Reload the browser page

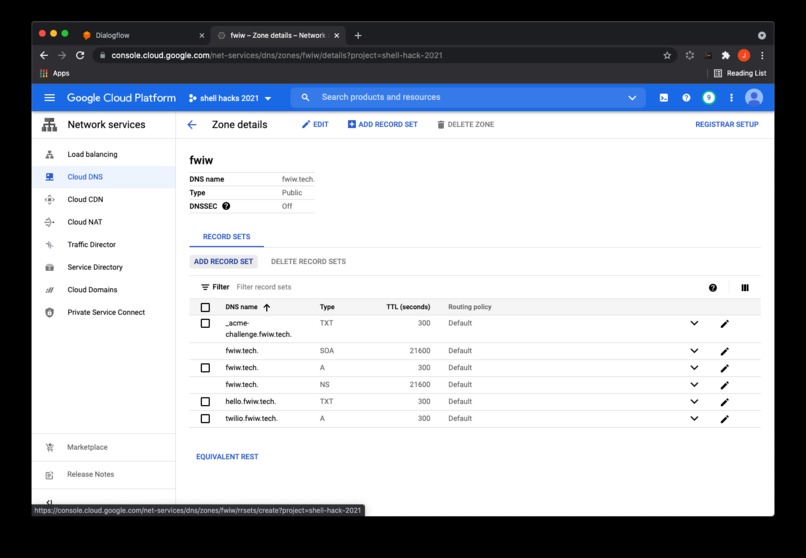point(80,55)
